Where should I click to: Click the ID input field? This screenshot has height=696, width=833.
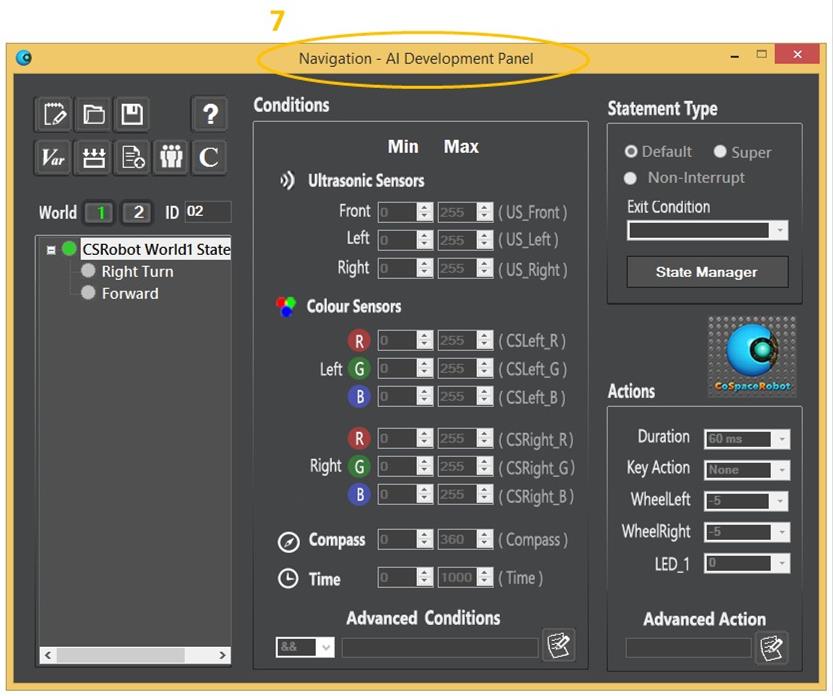(x=207, y=212)
